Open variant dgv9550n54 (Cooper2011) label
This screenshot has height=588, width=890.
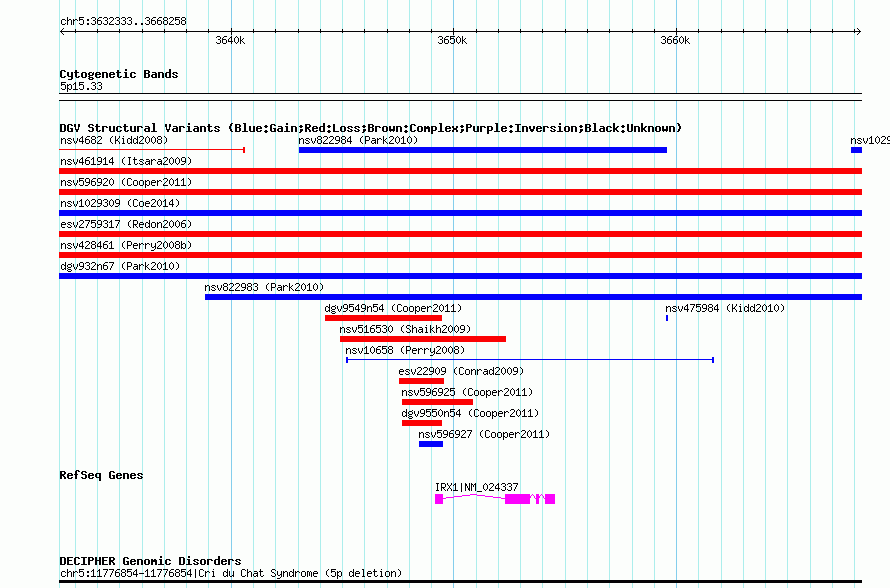pyautogui.click(x=470, y=413)
